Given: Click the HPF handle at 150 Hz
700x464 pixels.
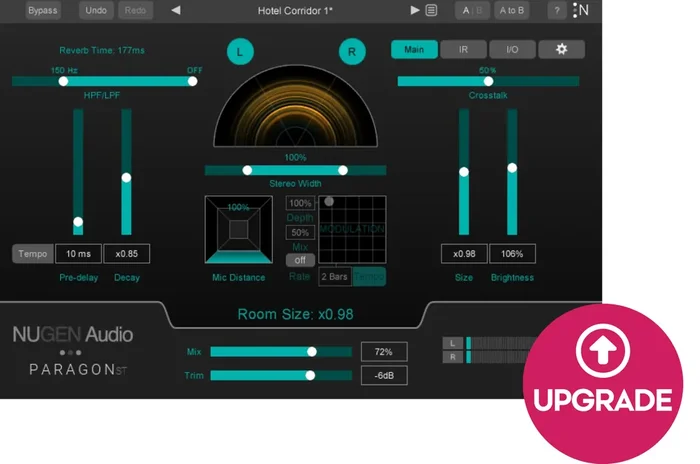Looking at the screenshot, I should pos(63,81).
